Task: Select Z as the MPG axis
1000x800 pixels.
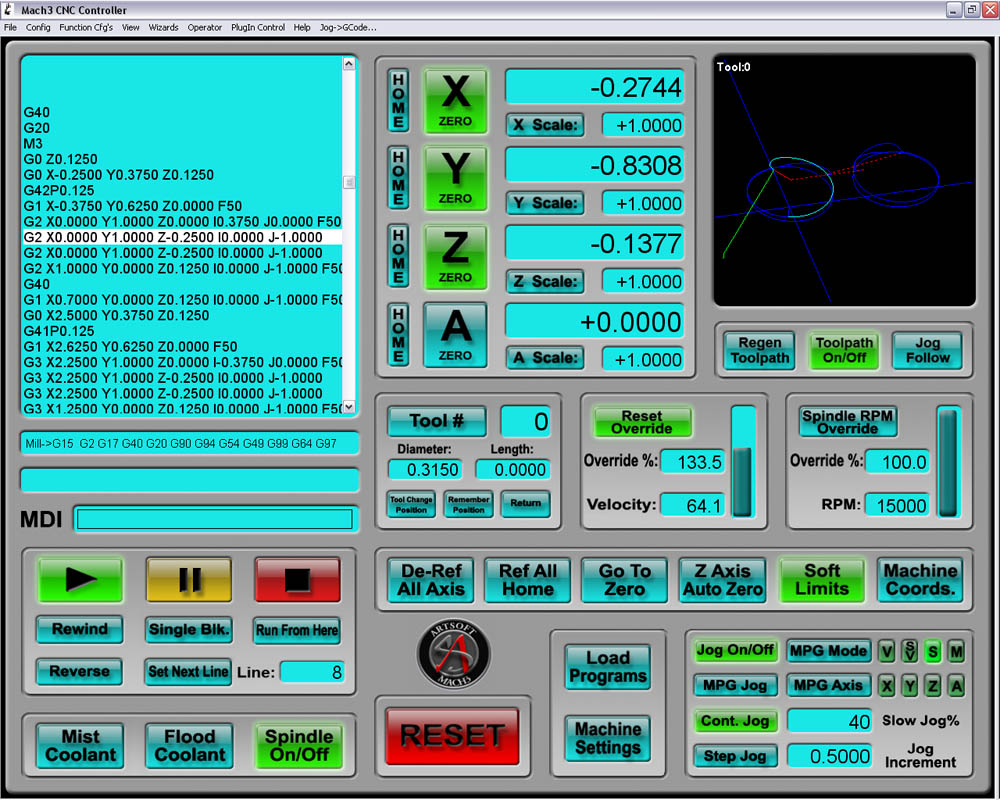Action: tap(933, 686)
